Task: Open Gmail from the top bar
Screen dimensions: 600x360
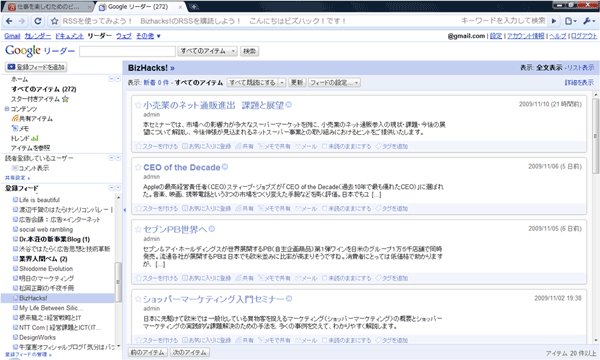Action: pos(12,36)
